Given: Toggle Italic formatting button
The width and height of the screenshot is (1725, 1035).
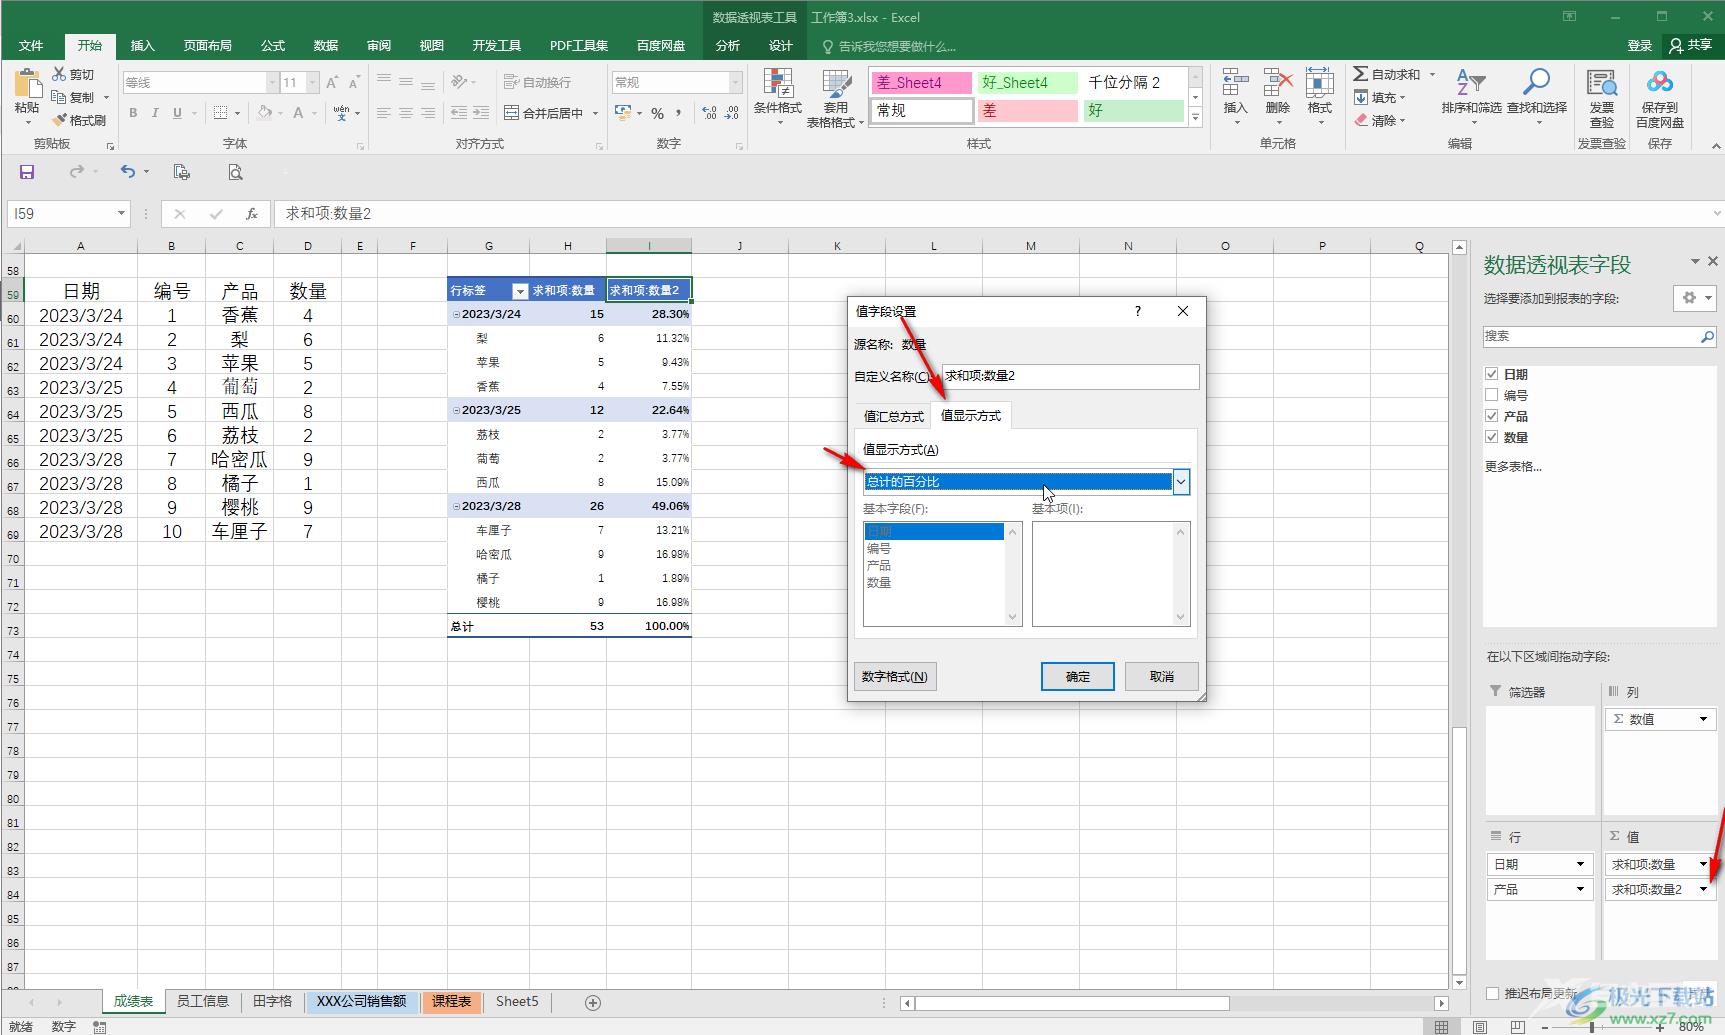Looking at the screenshot, I should (155, 113).
